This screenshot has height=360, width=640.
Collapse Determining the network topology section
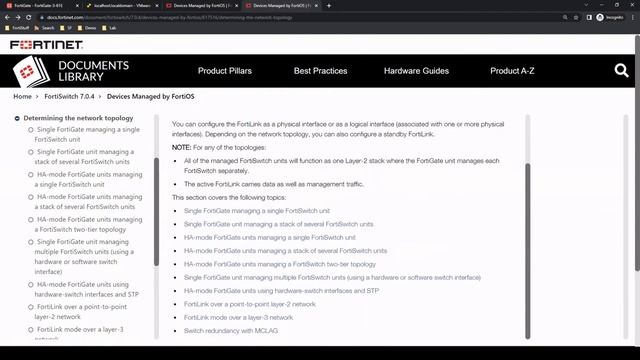[17, 118]
